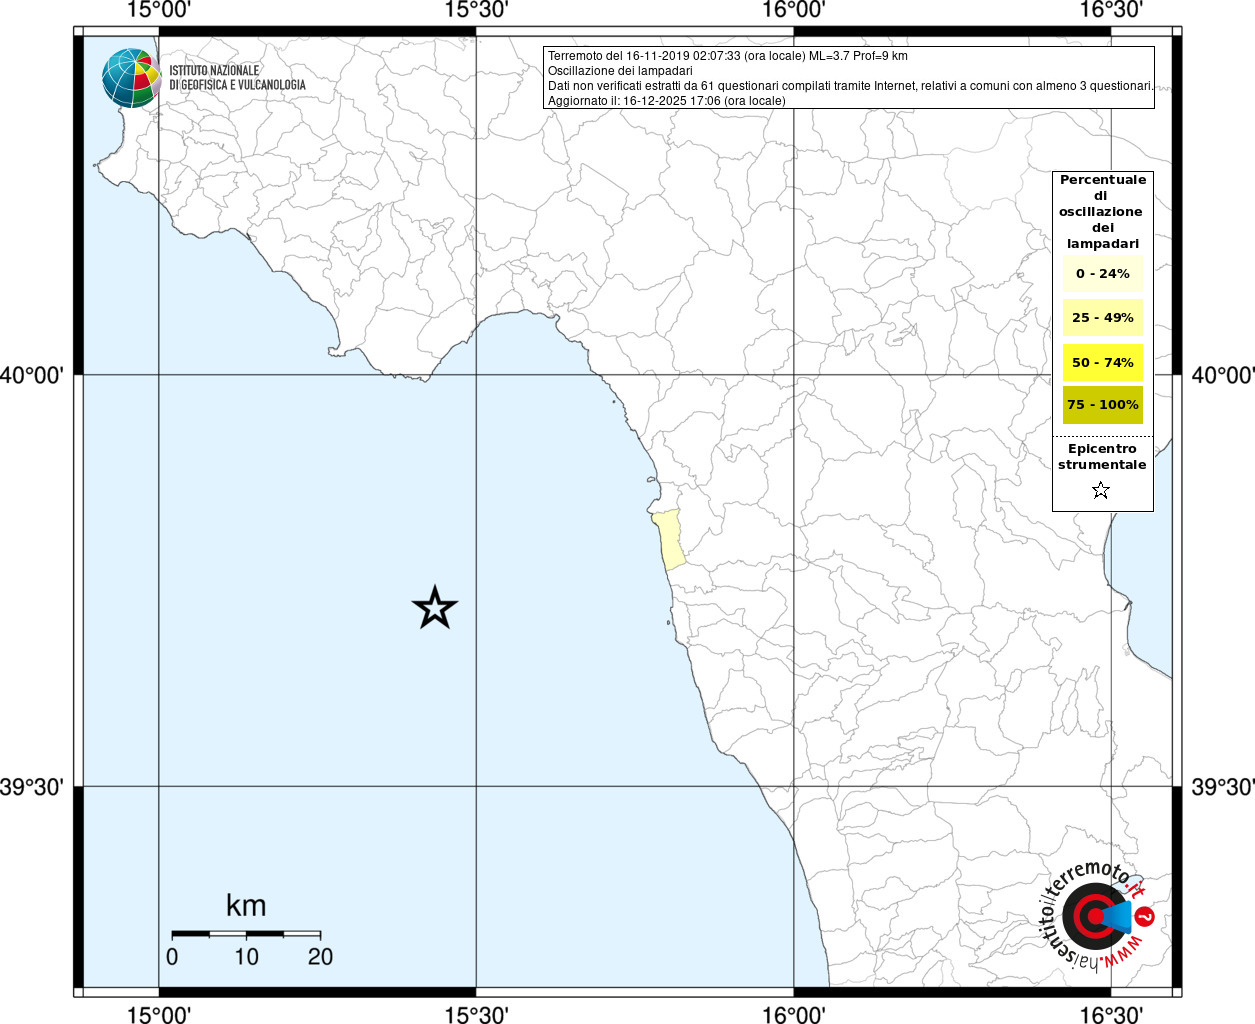Viewport: 1255px width, 1024px height.
Task: Click the 'km' scale bar label
Action: 246,905
